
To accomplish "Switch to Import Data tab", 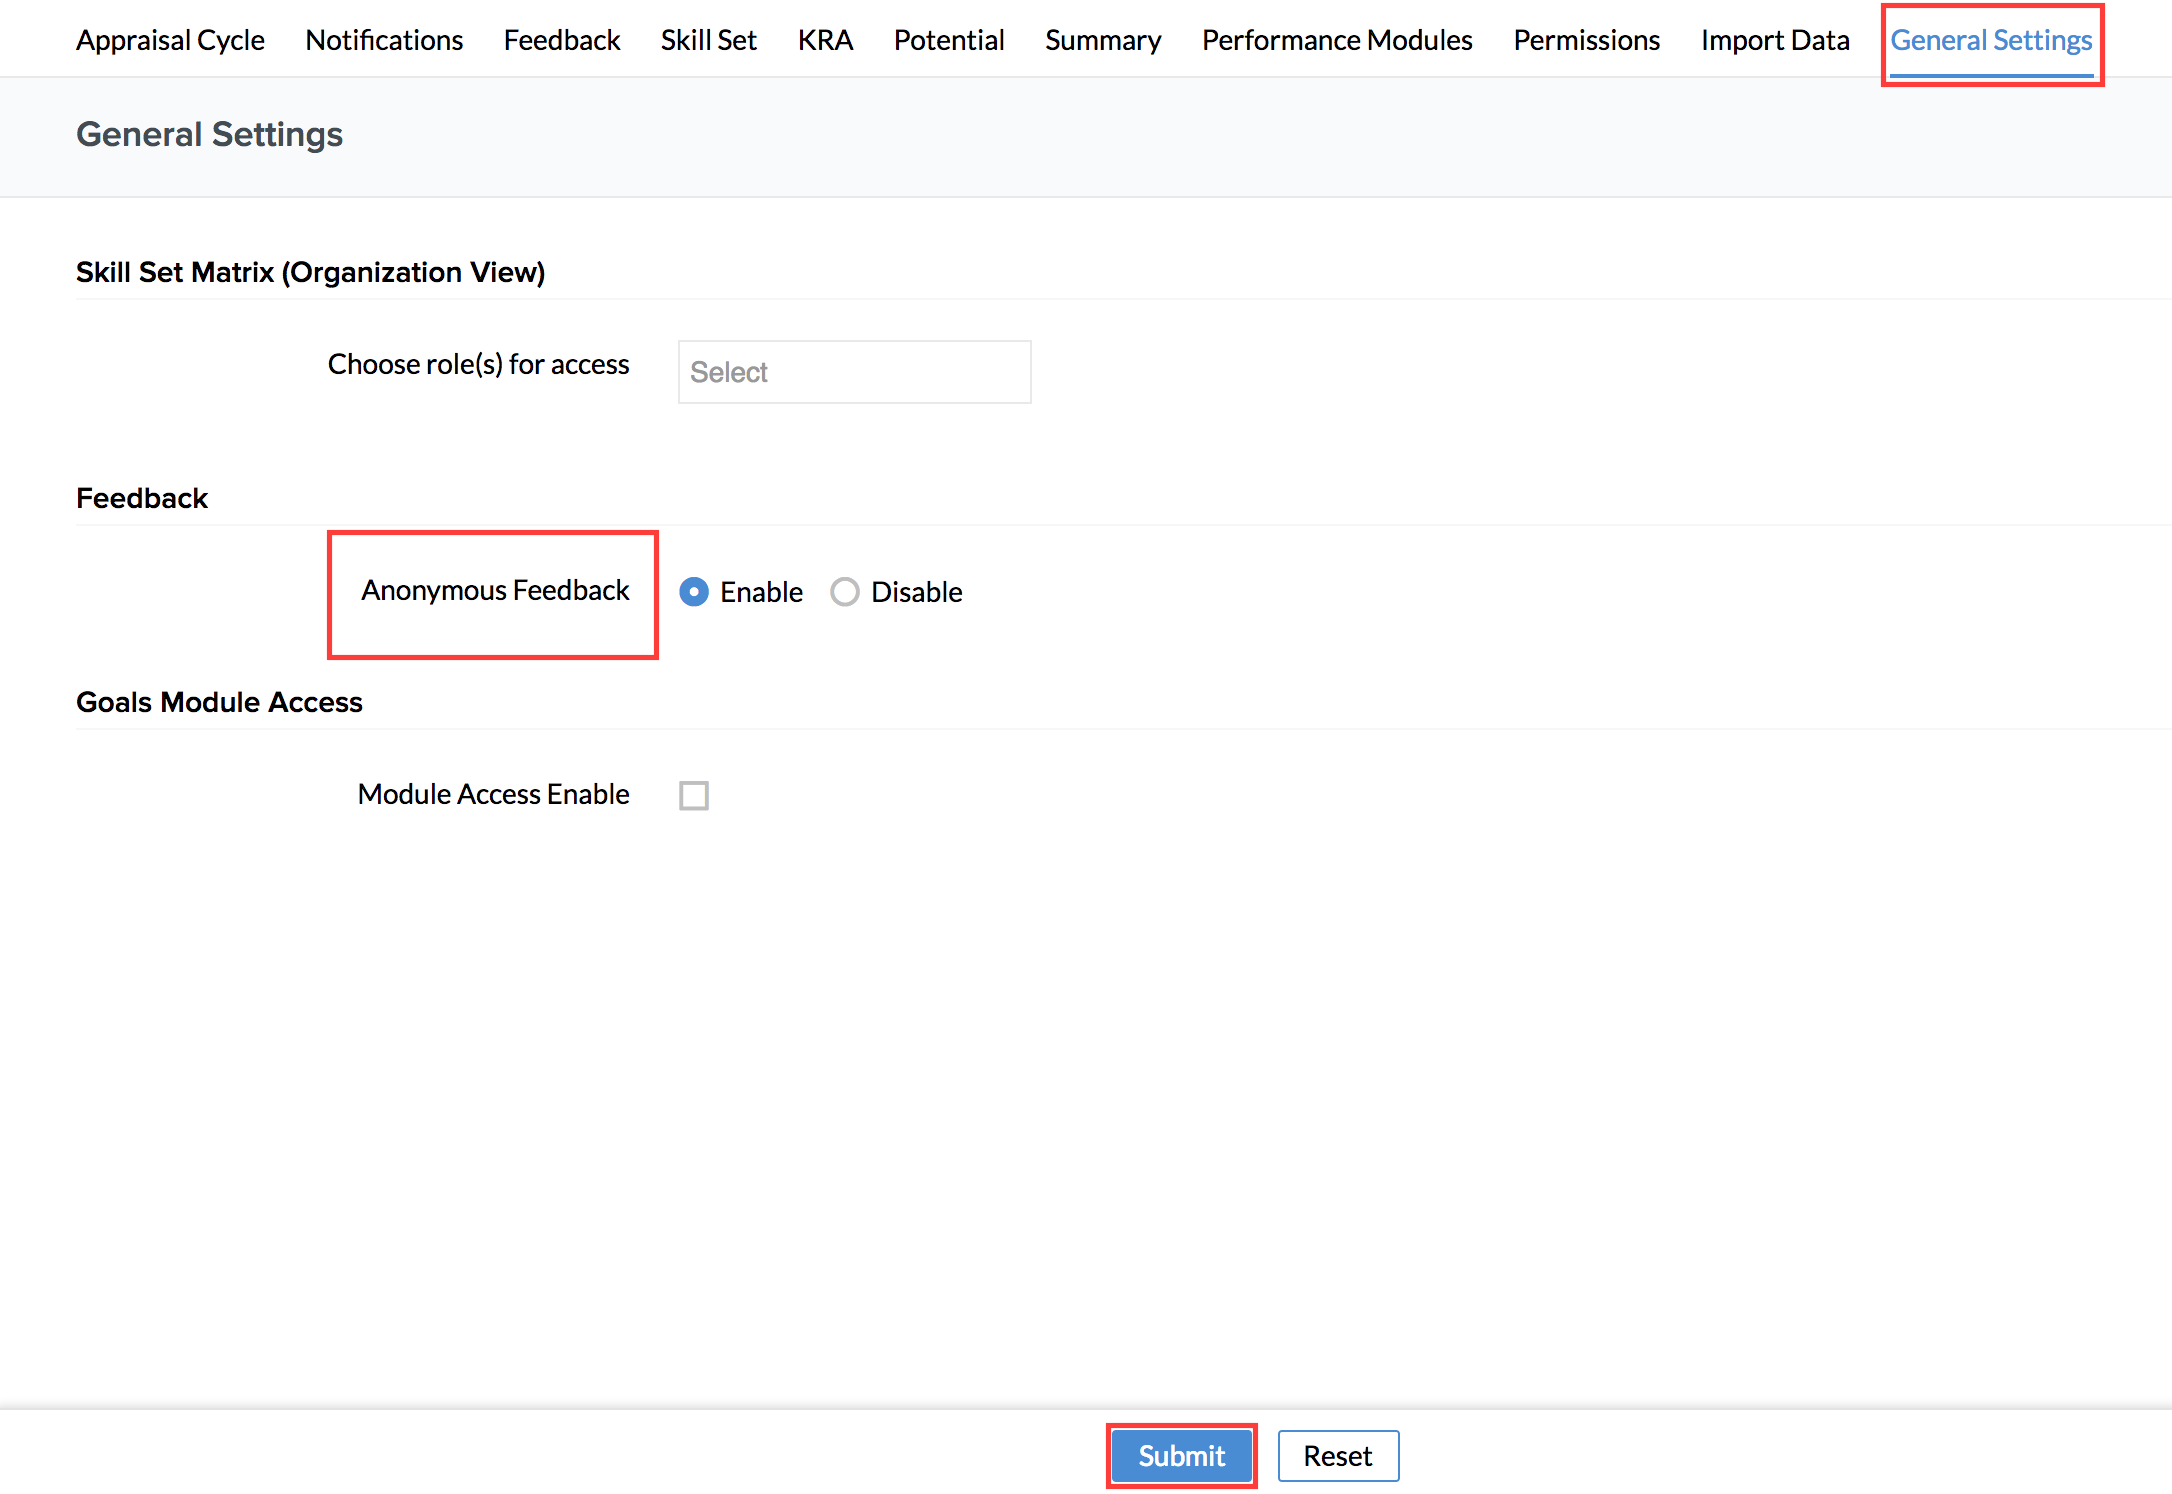I will [x=1775, y=40].
